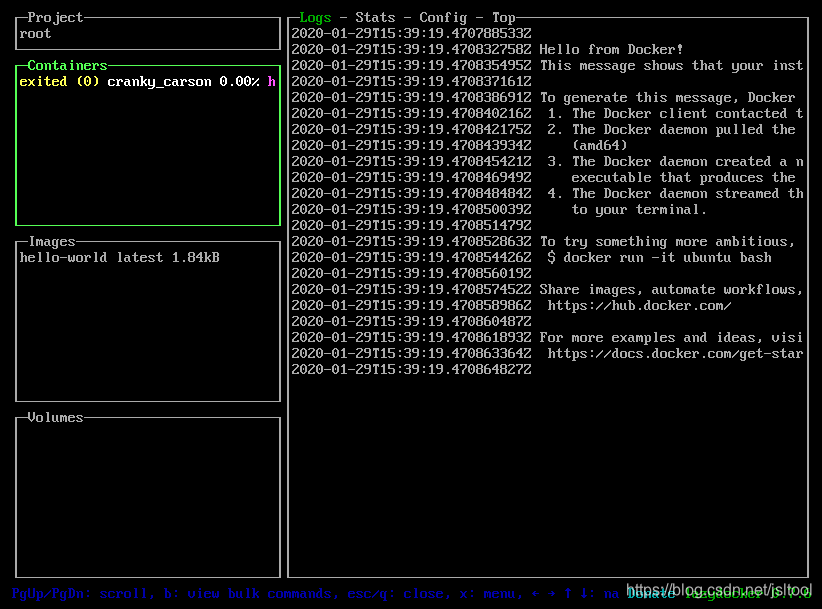The height and width of the screenshot is (609, 822).
Task: Focus the Project panel title
Action: click(55, 17)
